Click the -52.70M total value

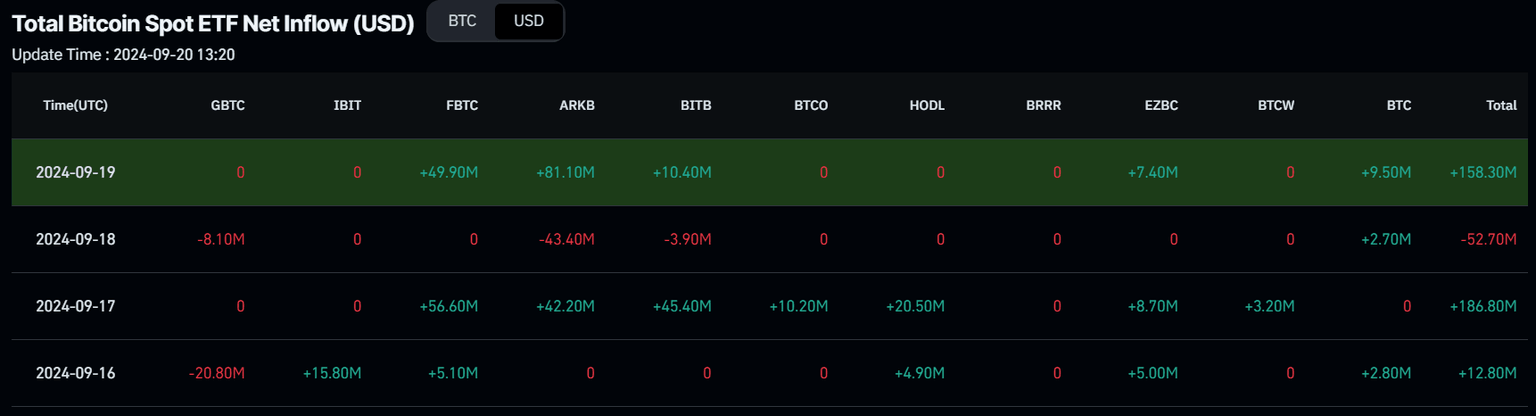click(x=1486, y=239)
